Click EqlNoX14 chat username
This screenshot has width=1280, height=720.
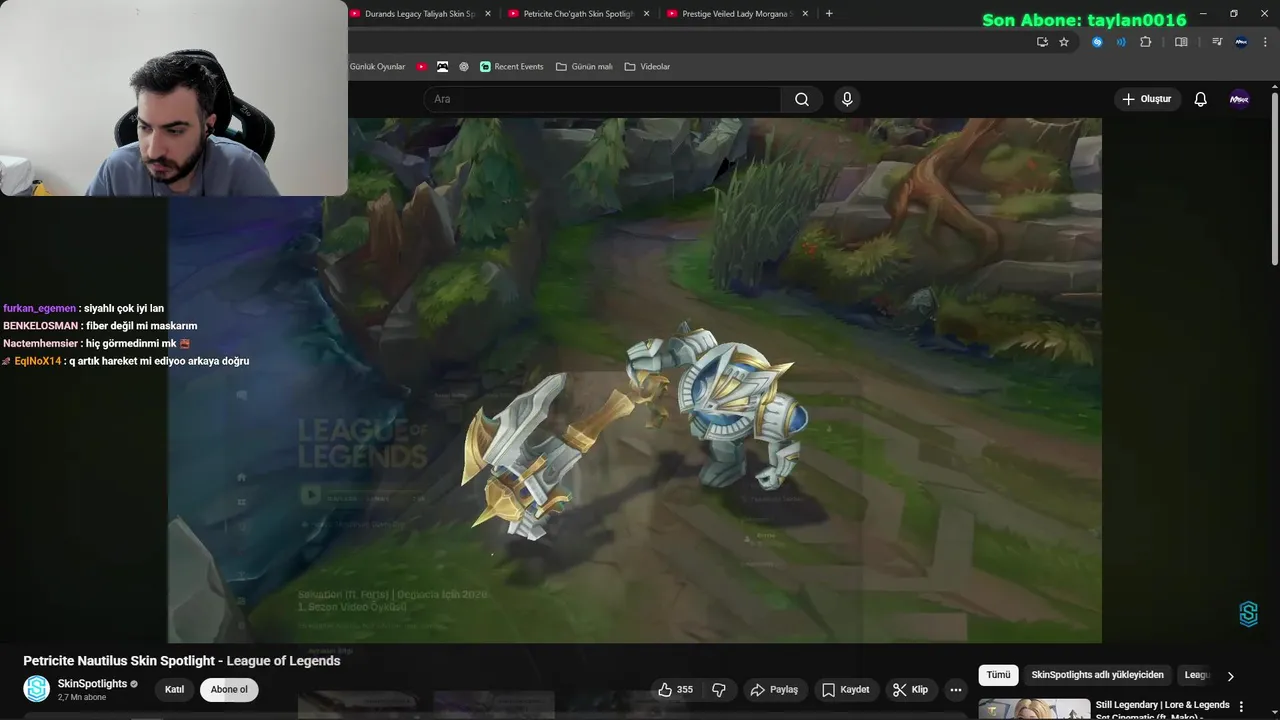[x=38, y=361]
